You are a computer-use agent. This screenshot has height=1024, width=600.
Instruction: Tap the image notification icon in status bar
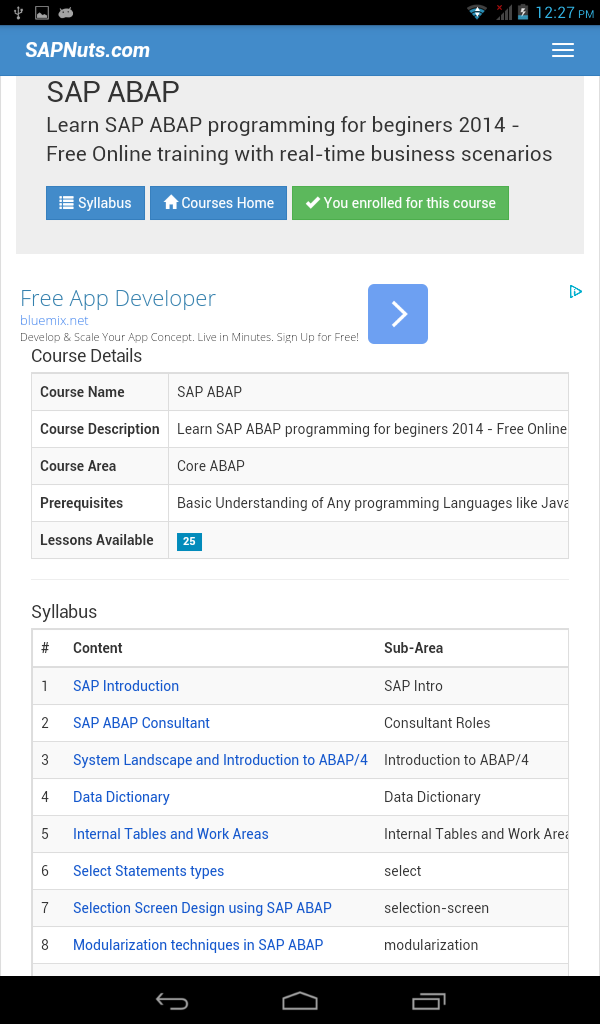pyautogui.click(x=41, y=12)
